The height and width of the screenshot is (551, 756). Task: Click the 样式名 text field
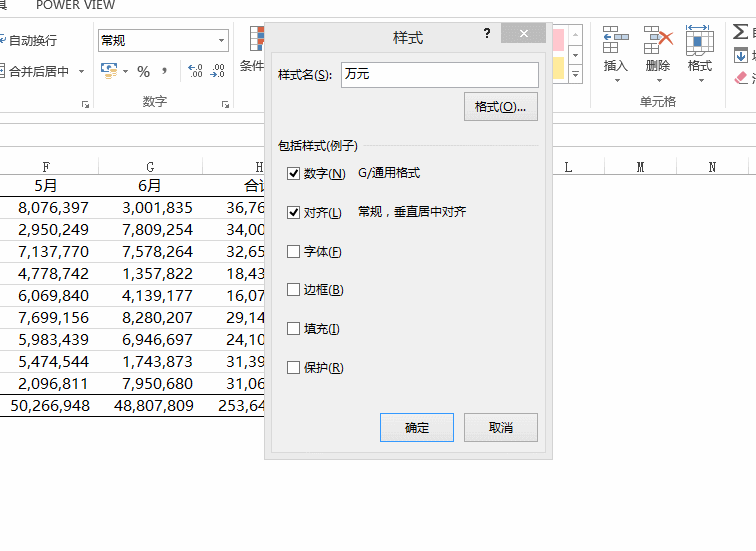pos(439,75)
